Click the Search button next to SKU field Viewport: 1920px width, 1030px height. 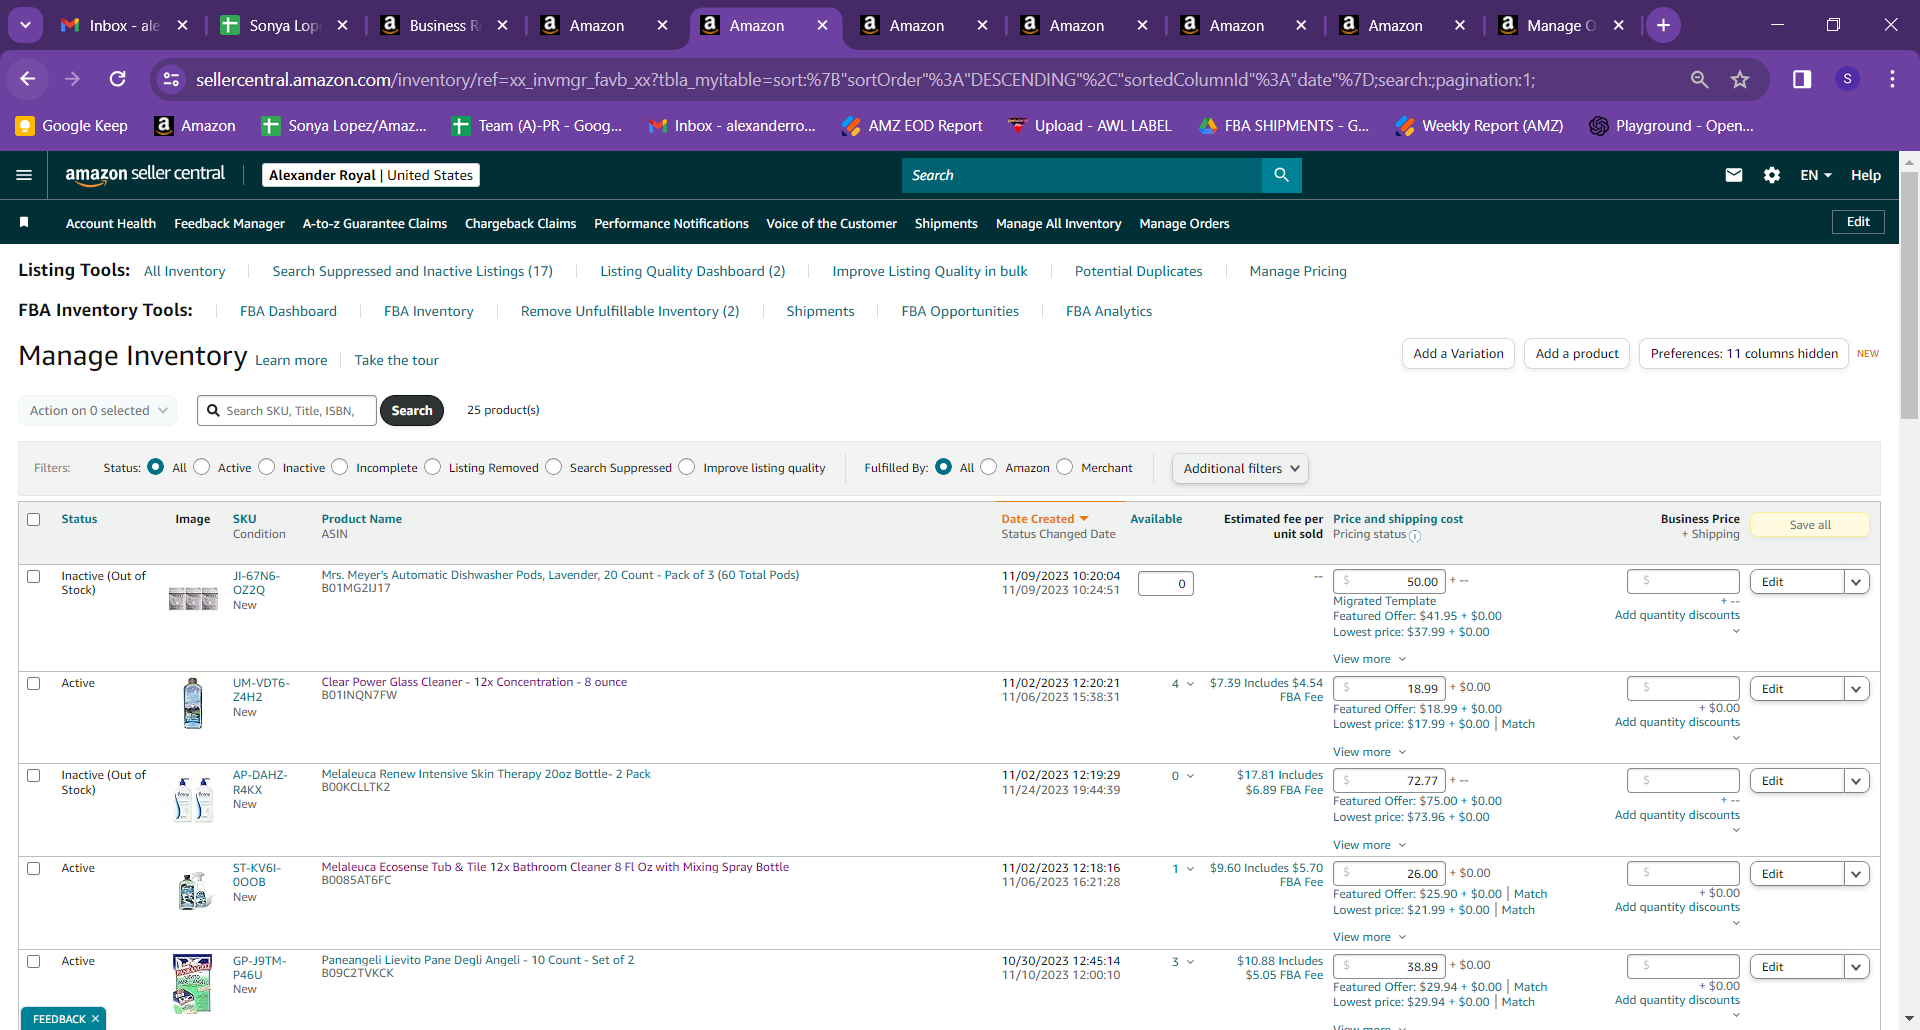click(412, 410)
